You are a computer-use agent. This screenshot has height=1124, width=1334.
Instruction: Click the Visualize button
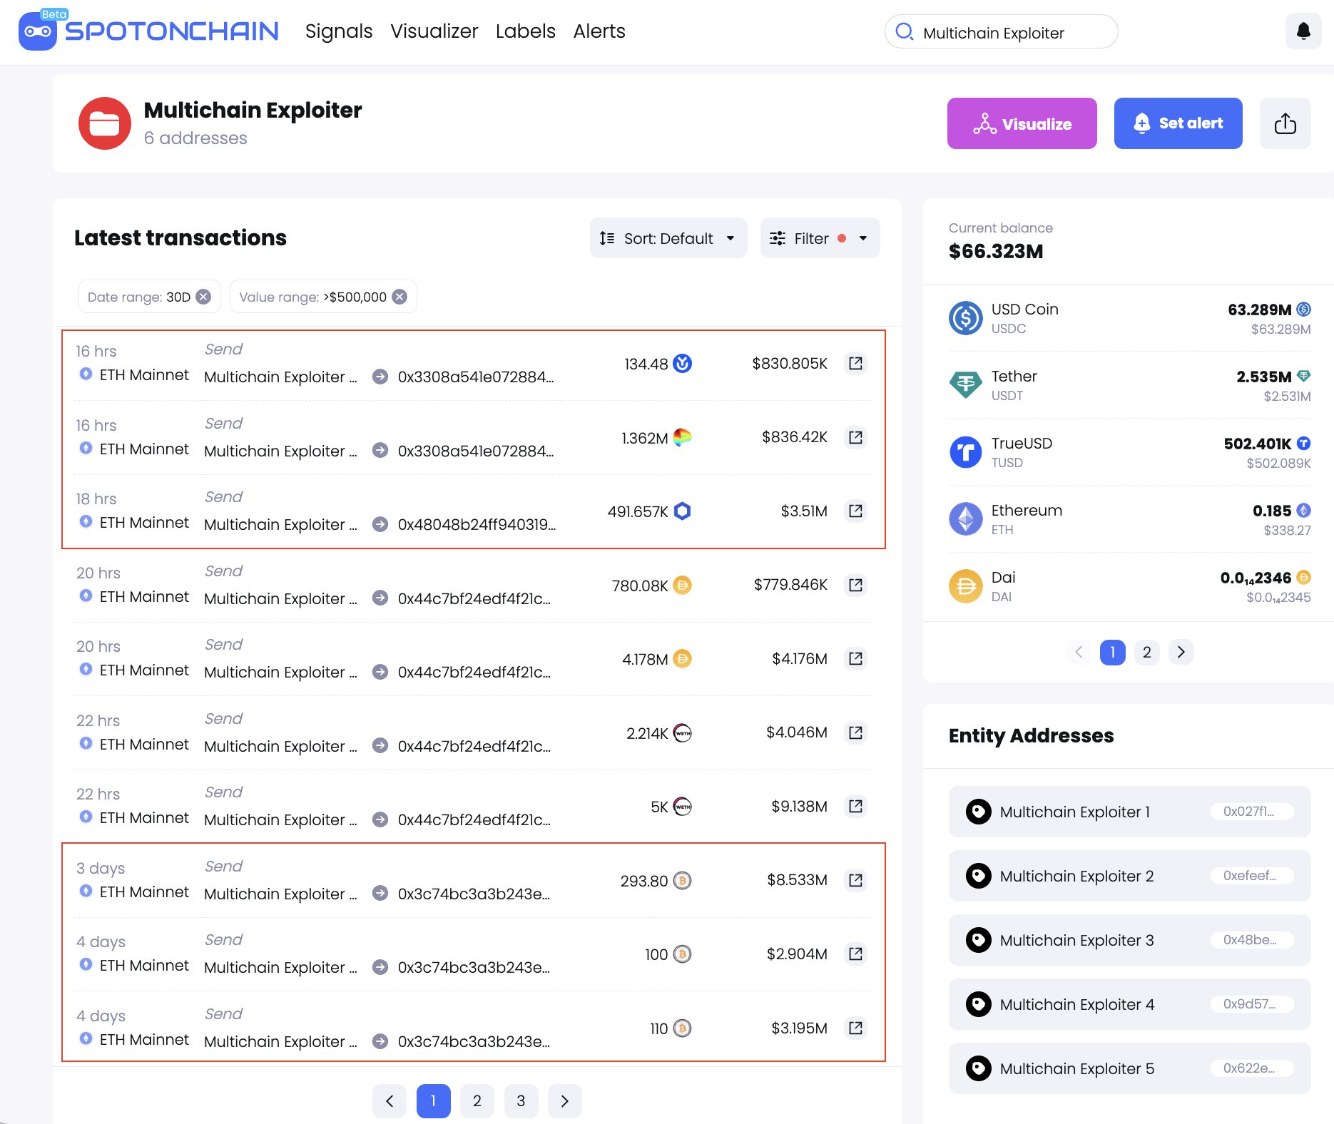(1021, 123)
